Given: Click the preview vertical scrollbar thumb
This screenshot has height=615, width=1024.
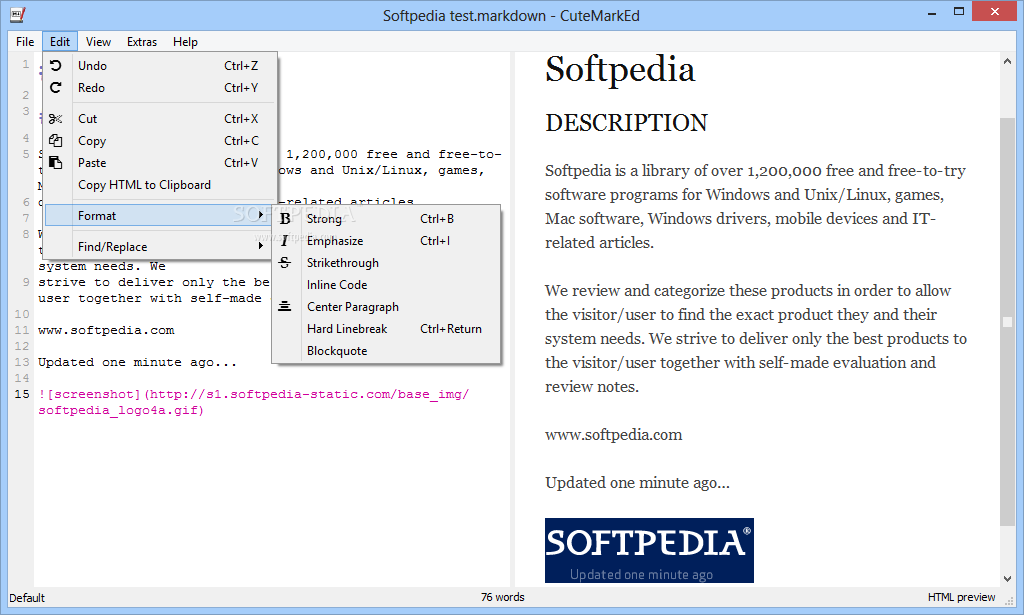Looking at the screenshot, I should pyautogui.click(x=1007, y=322).
